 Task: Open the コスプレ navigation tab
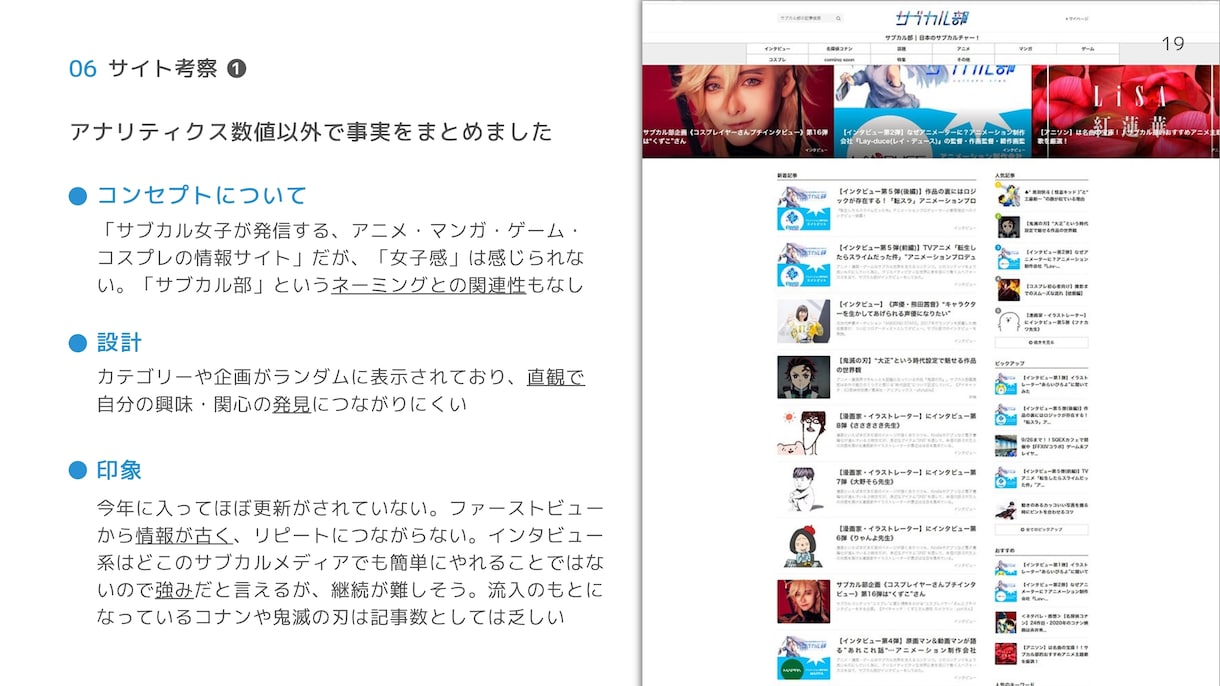coord(777,60)
